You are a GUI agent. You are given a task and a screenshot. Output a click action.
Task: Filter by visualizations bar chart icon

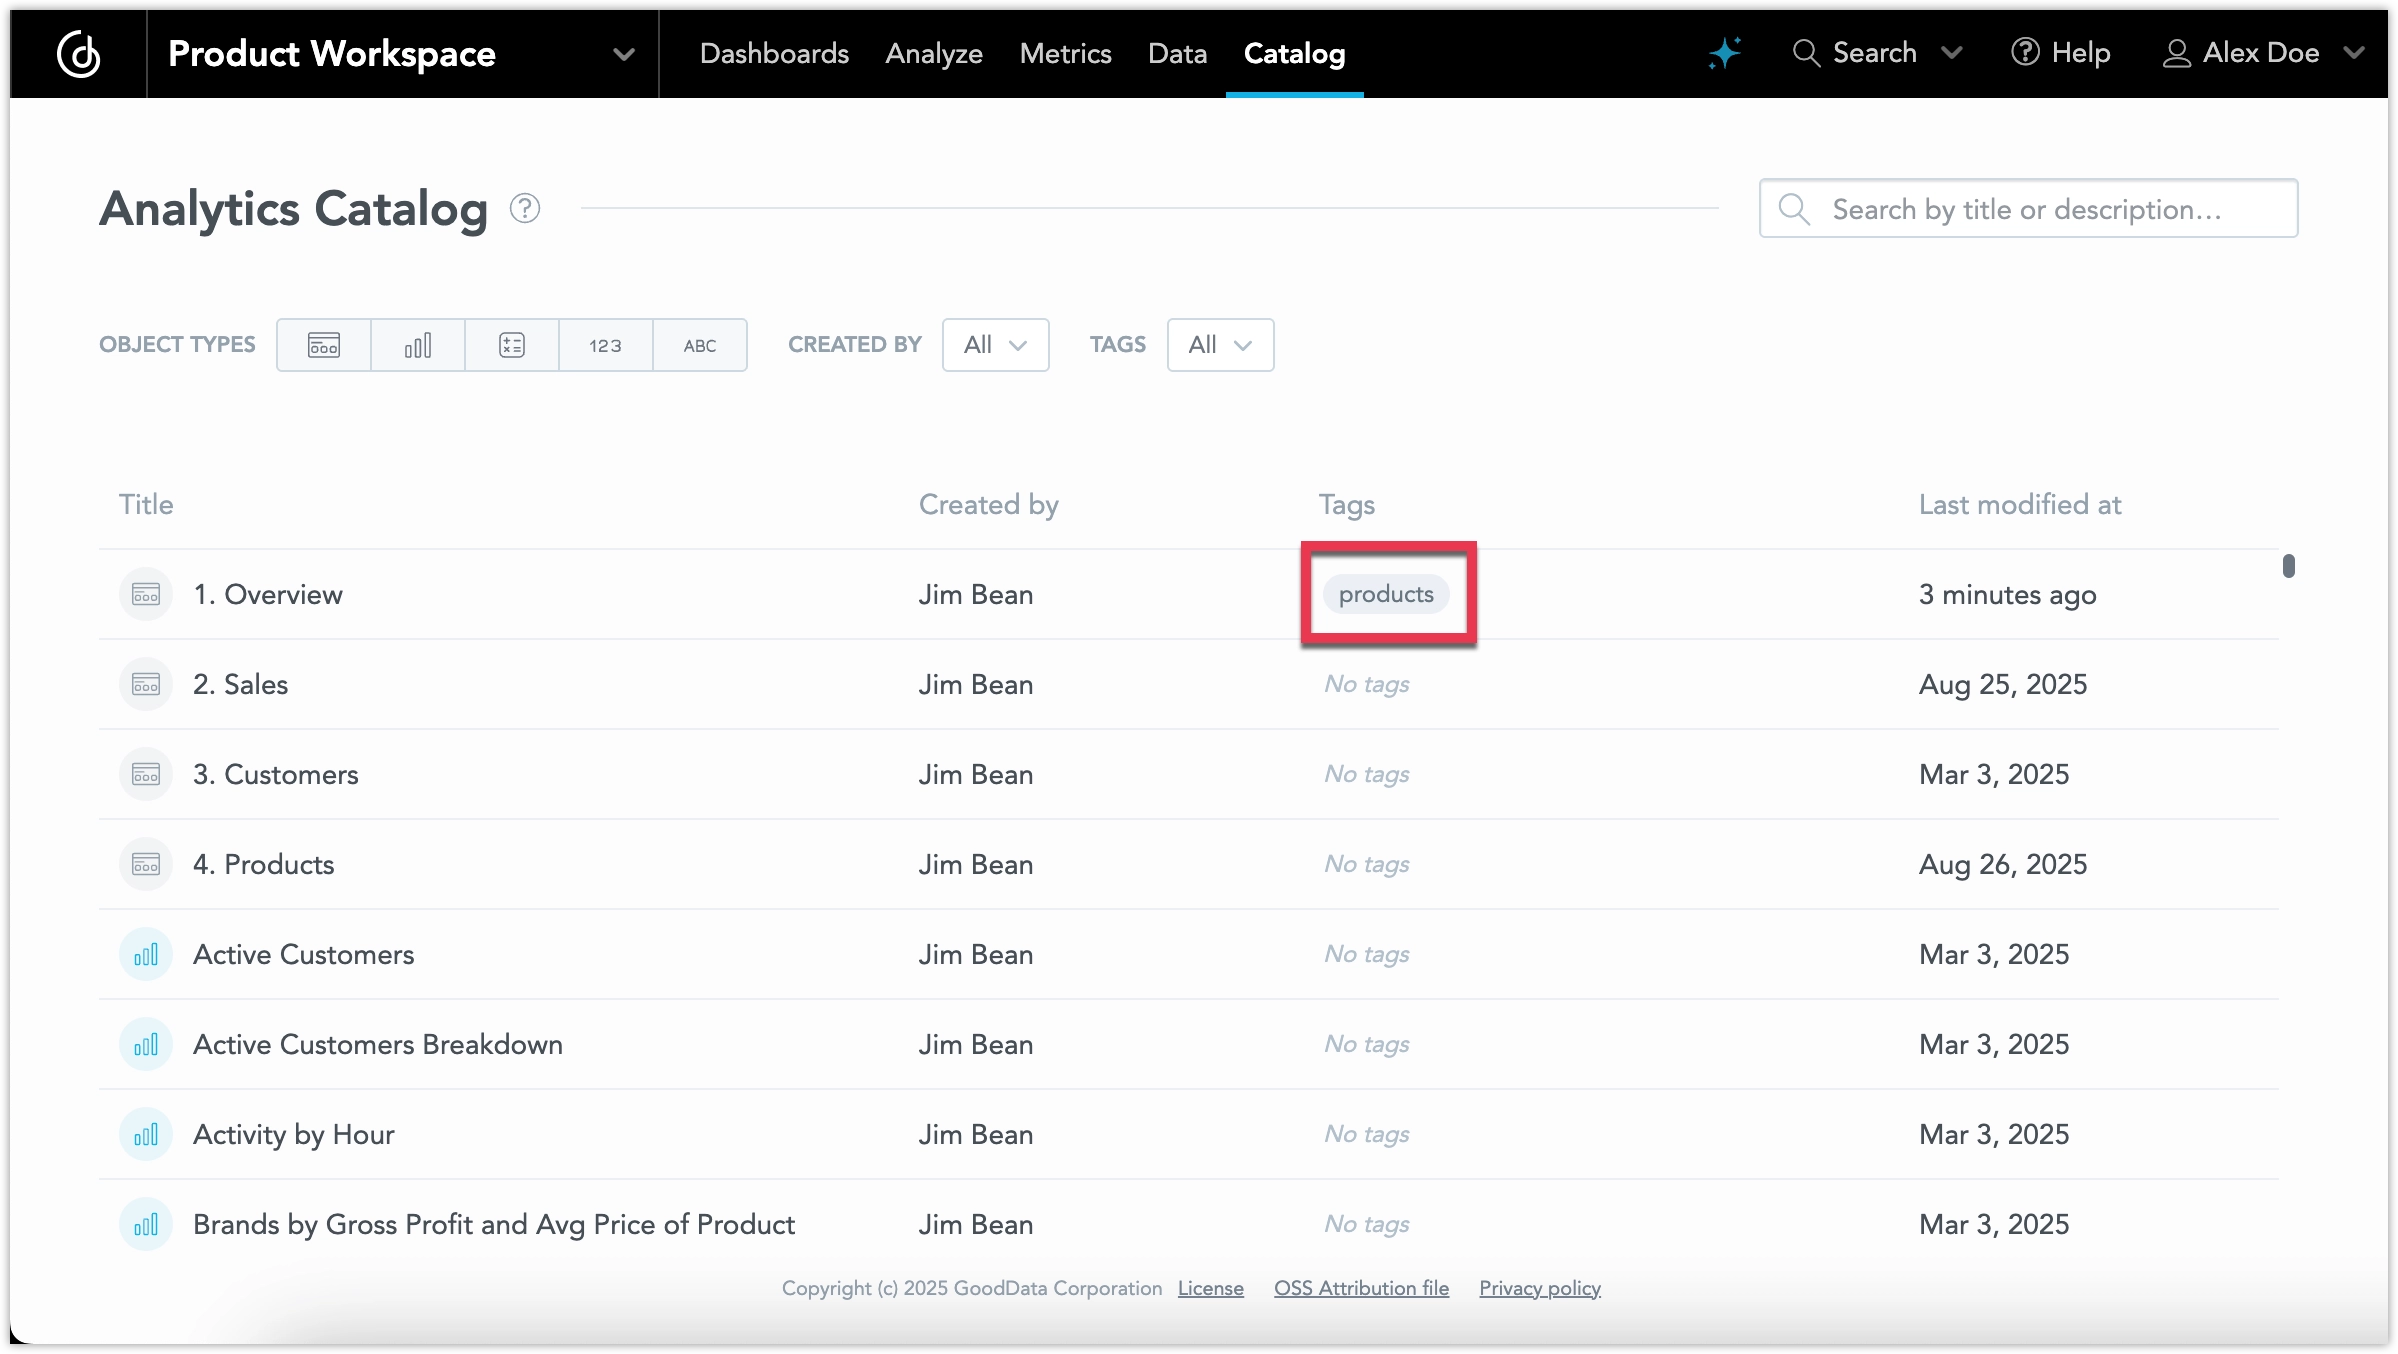click(x=417, y=344)
